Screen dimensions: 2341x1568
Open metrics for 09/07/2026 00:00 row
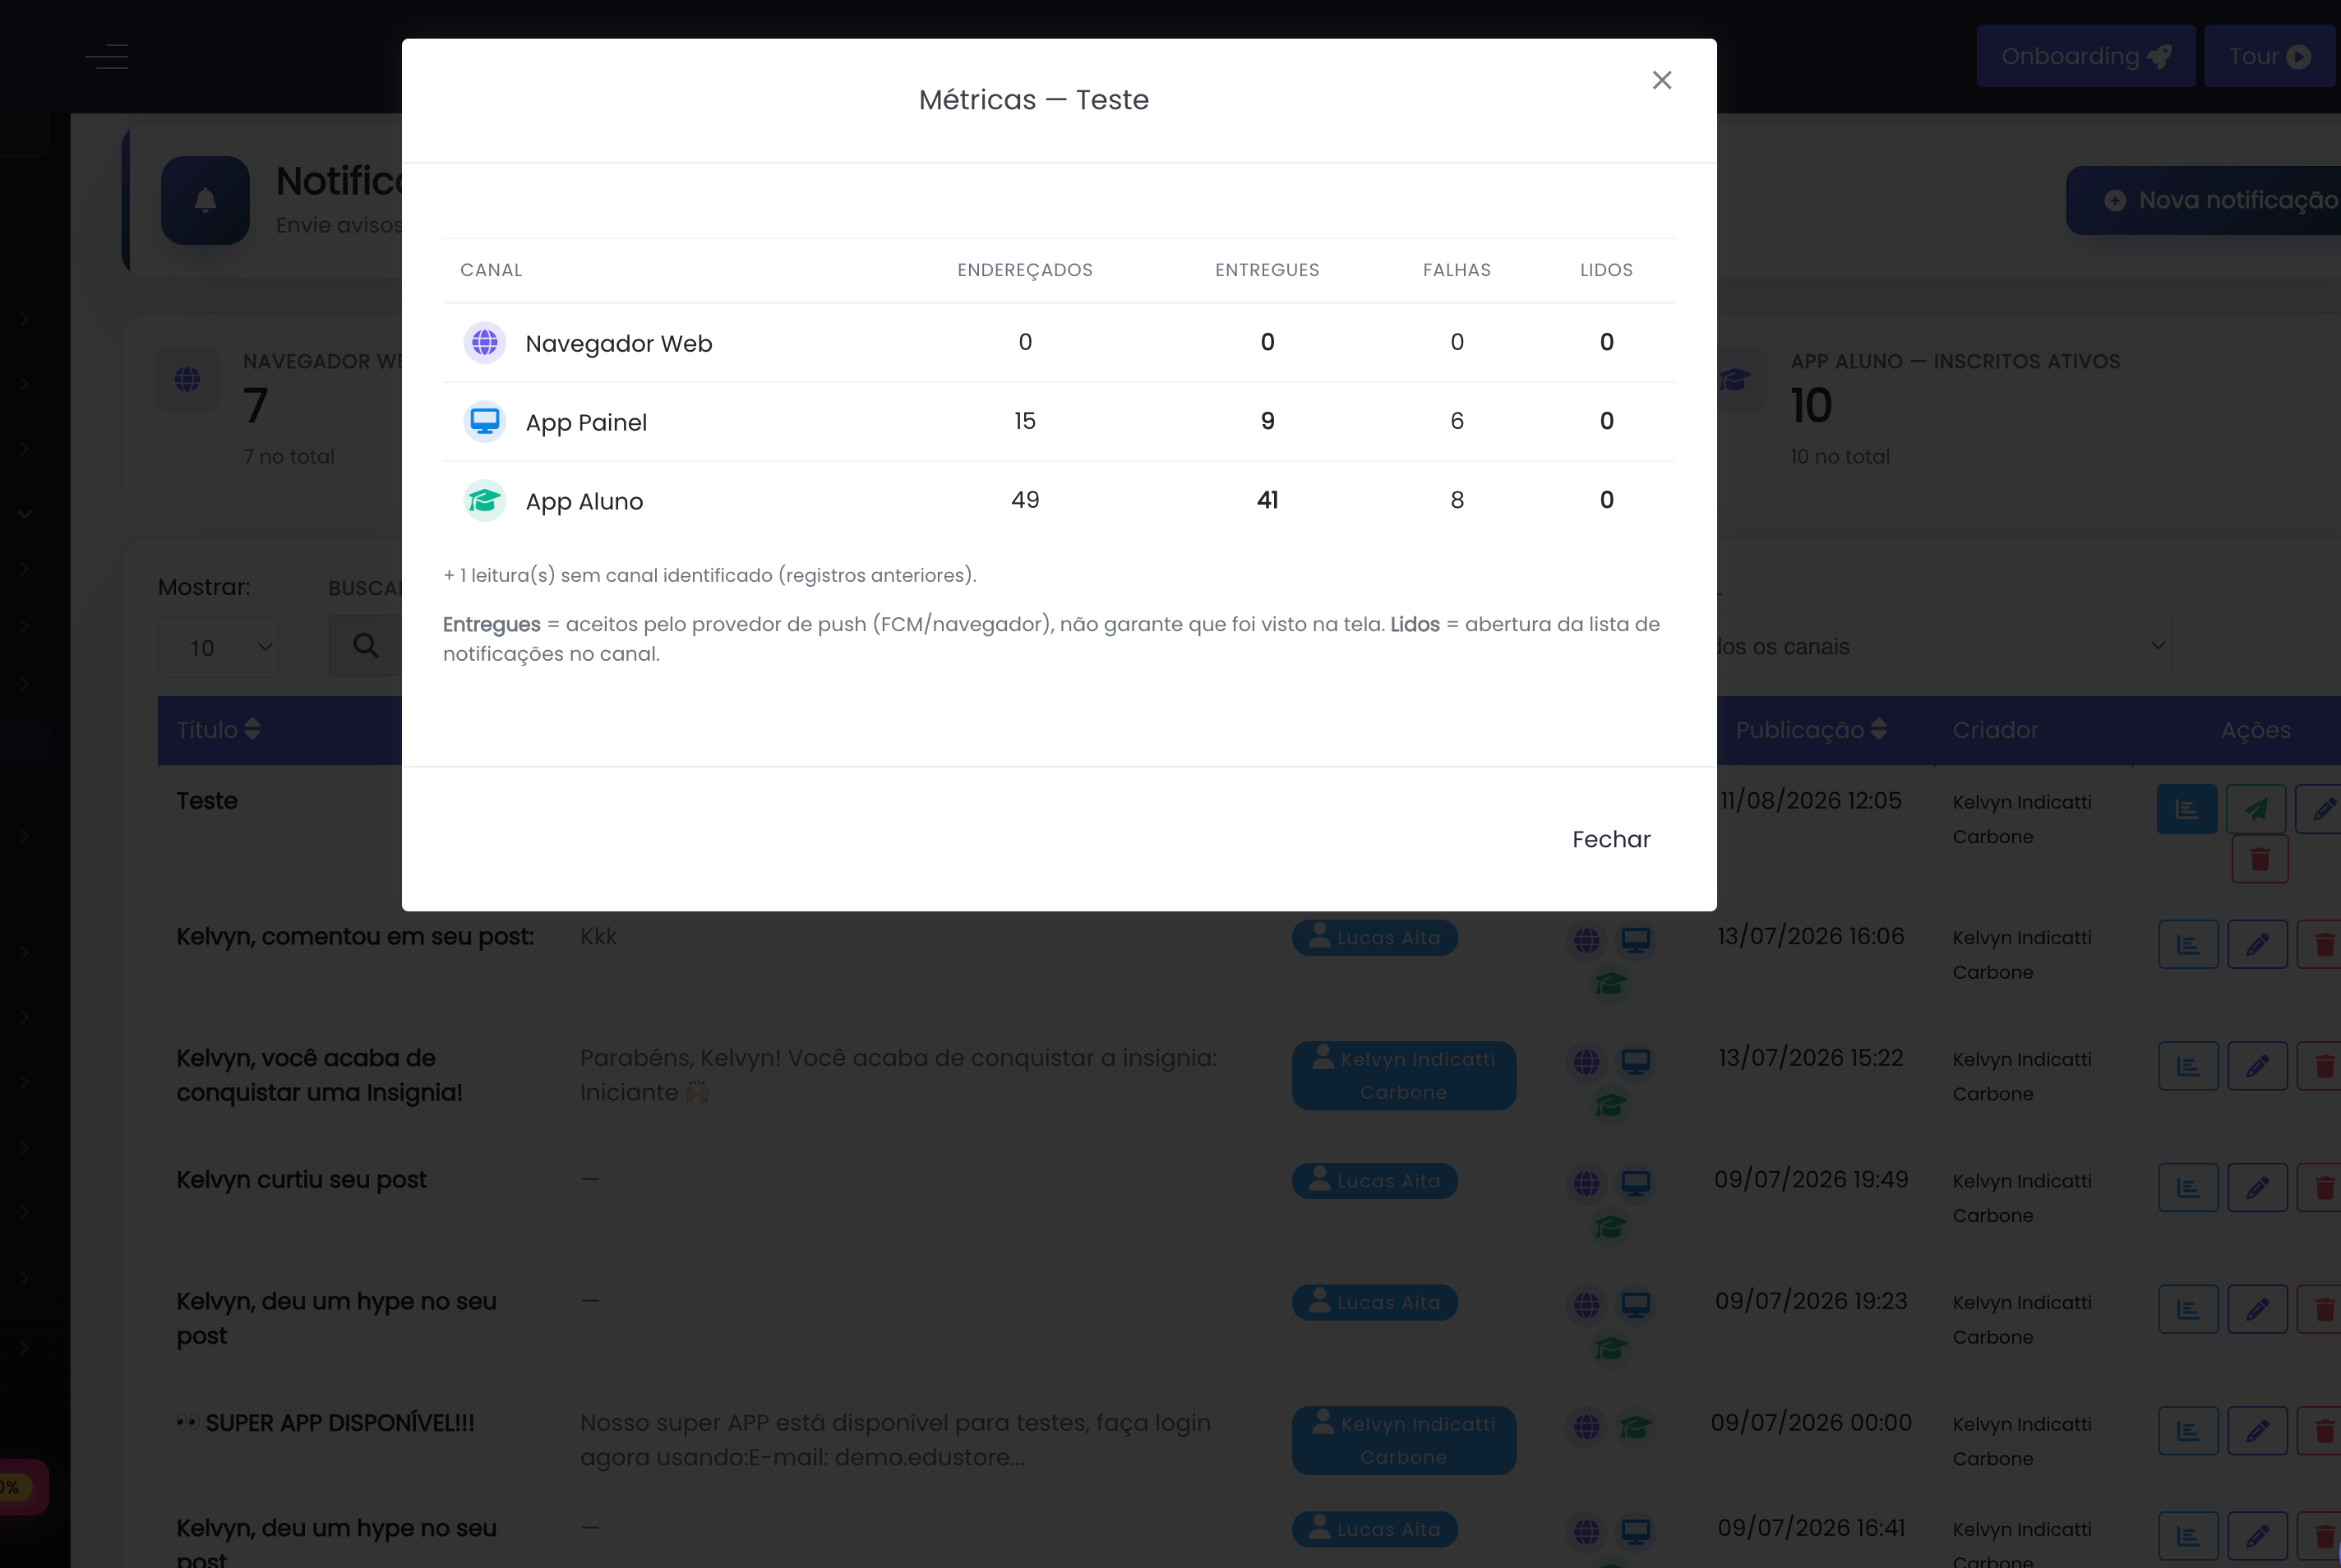[x=2188, y=1431]
